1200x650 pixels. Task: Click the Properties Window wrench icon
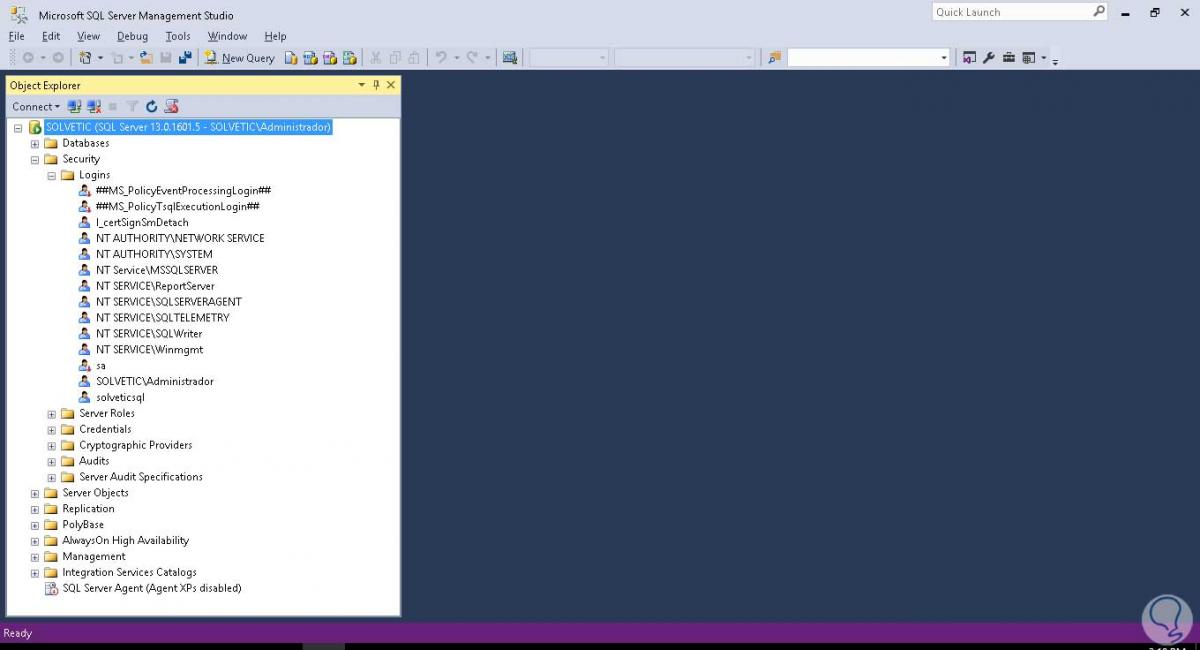point(988,58)
